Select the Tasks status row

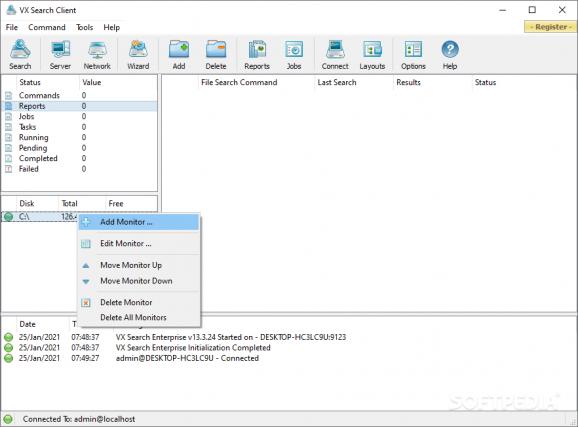pyautogui.click(x=79, y=127)
